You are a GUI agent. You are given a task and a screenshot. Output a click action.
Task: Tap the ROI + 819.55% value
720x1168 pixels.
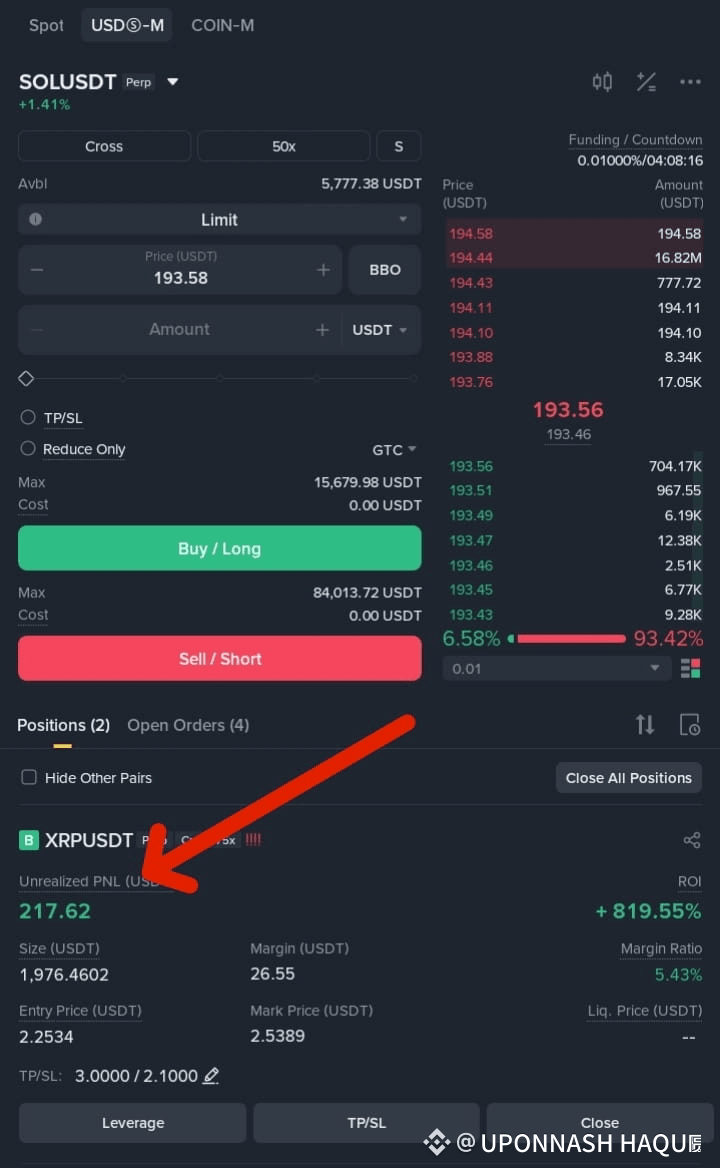pos(648,911)
